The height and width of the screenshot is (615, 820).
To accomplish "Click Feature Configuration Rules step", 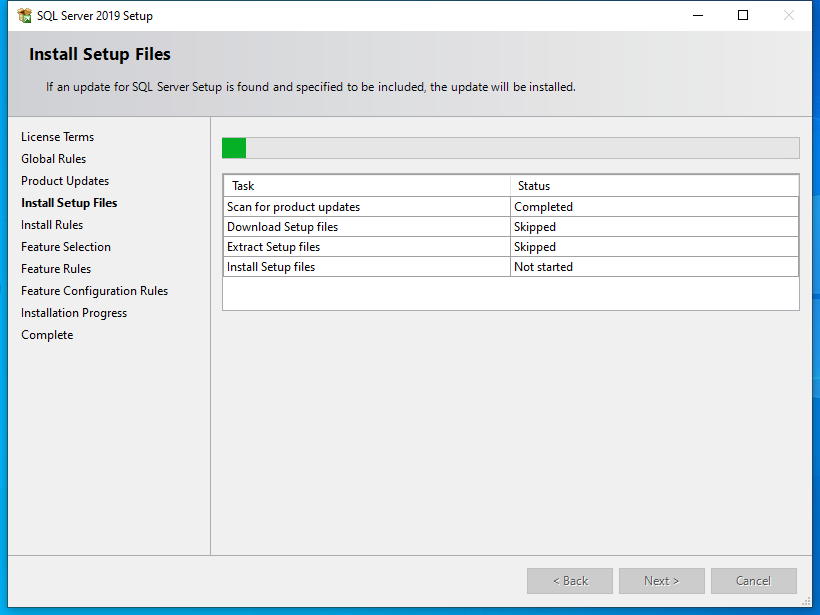I will click(94, 291).
